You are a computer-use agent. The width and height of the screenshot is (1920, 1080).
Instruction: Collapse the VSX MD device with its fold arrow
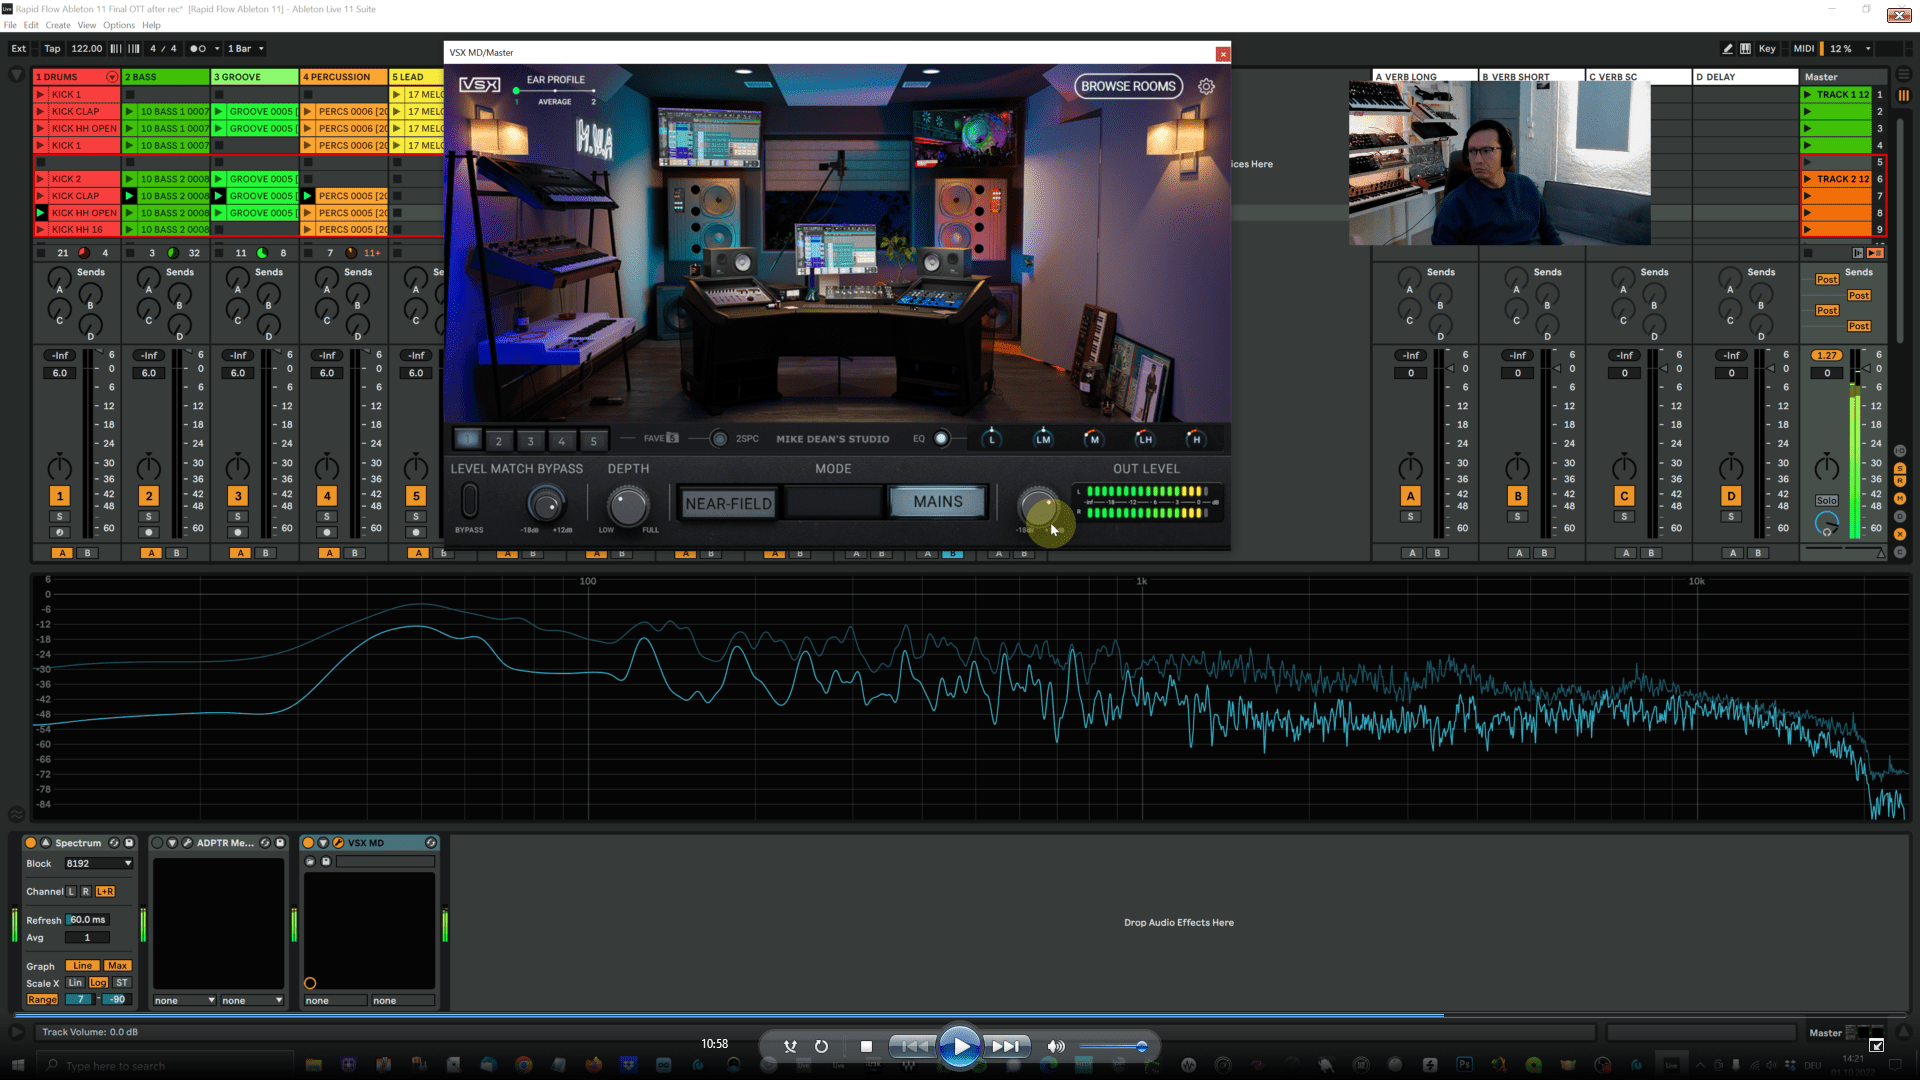click(323, 843)
